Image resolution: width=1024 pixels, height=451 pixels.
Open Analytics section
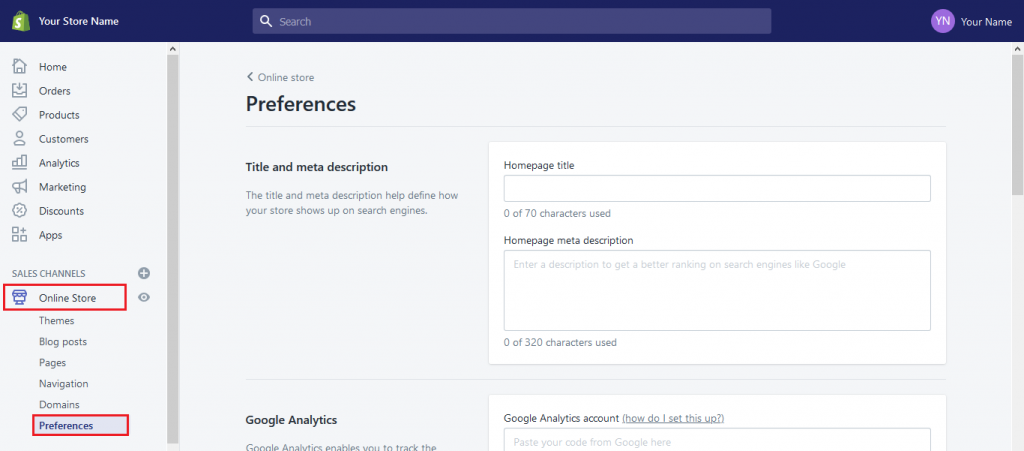click(x=59, y=163)
